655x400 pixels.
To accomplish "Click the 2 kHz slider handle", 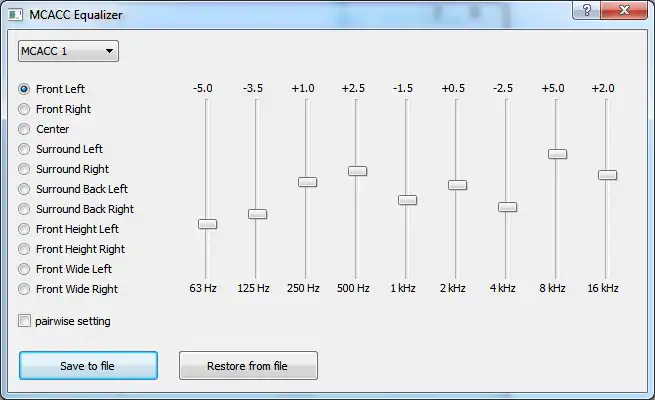I will (x=457, y=185).
